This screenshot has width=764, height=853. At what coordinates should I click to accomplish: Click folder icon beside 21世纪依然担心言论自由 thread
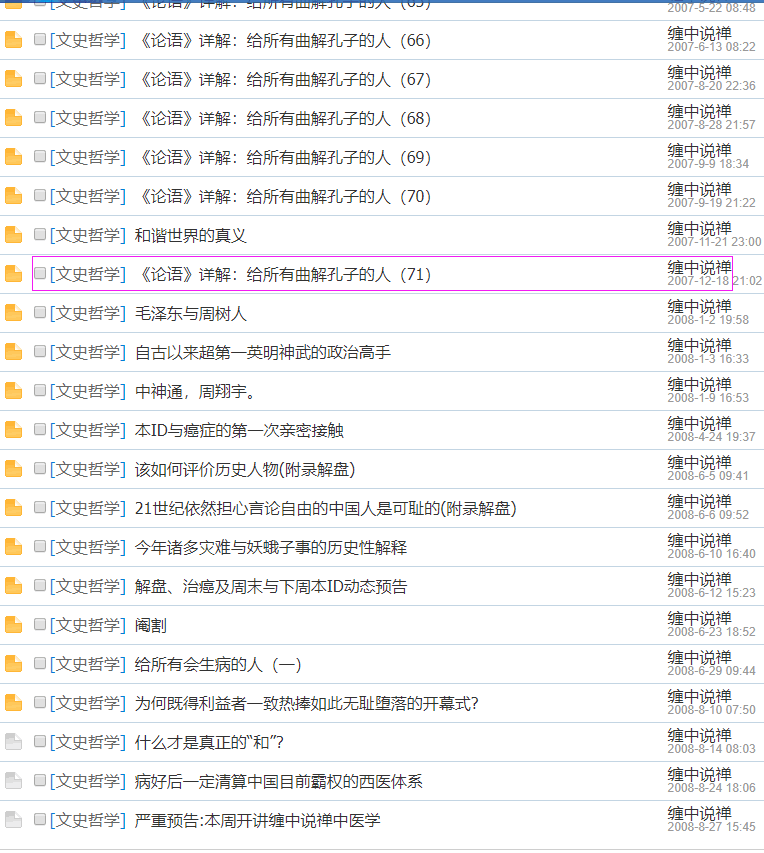[14, 508]
